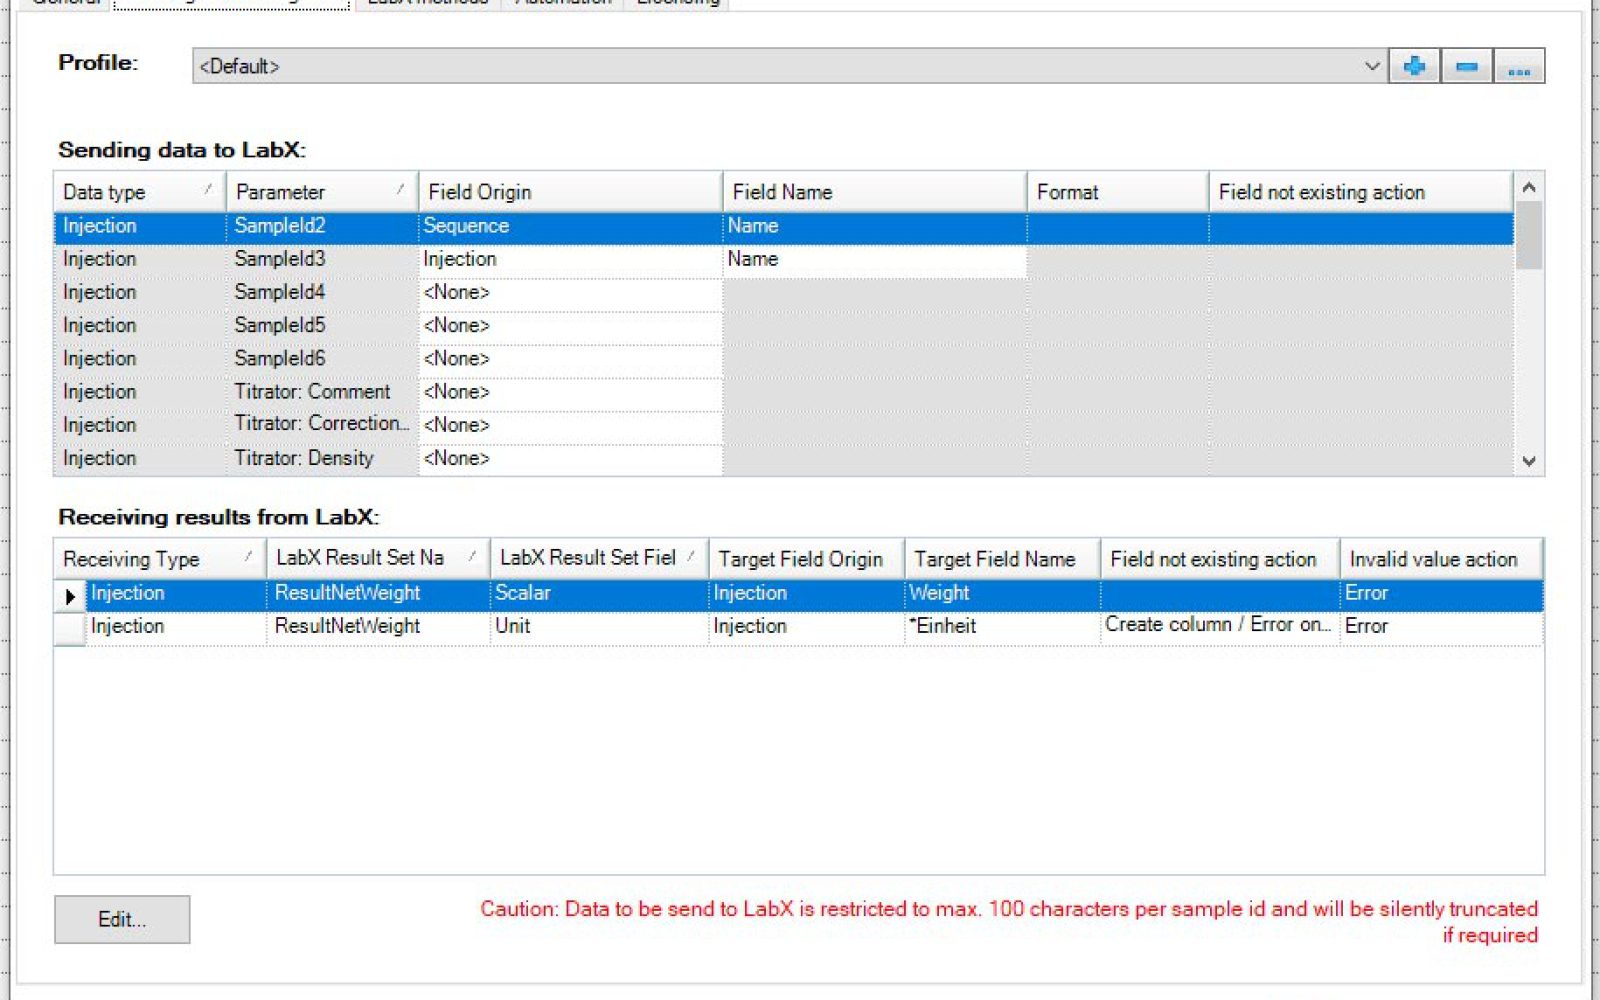Click the receiving table's Field not existing action header

[x=1220, y=558]
